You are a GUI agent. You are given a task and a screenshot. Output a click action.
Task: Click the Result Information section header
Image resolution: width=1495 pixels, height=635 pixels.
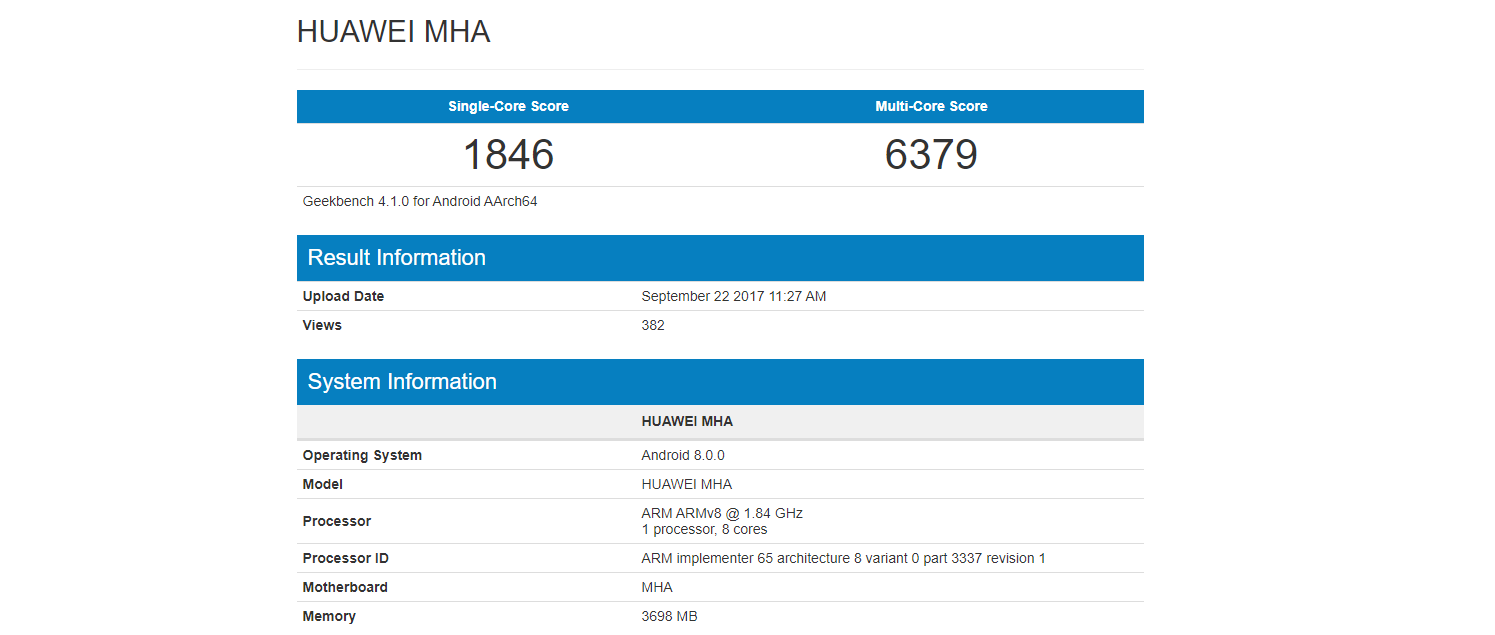pos(720,258)
